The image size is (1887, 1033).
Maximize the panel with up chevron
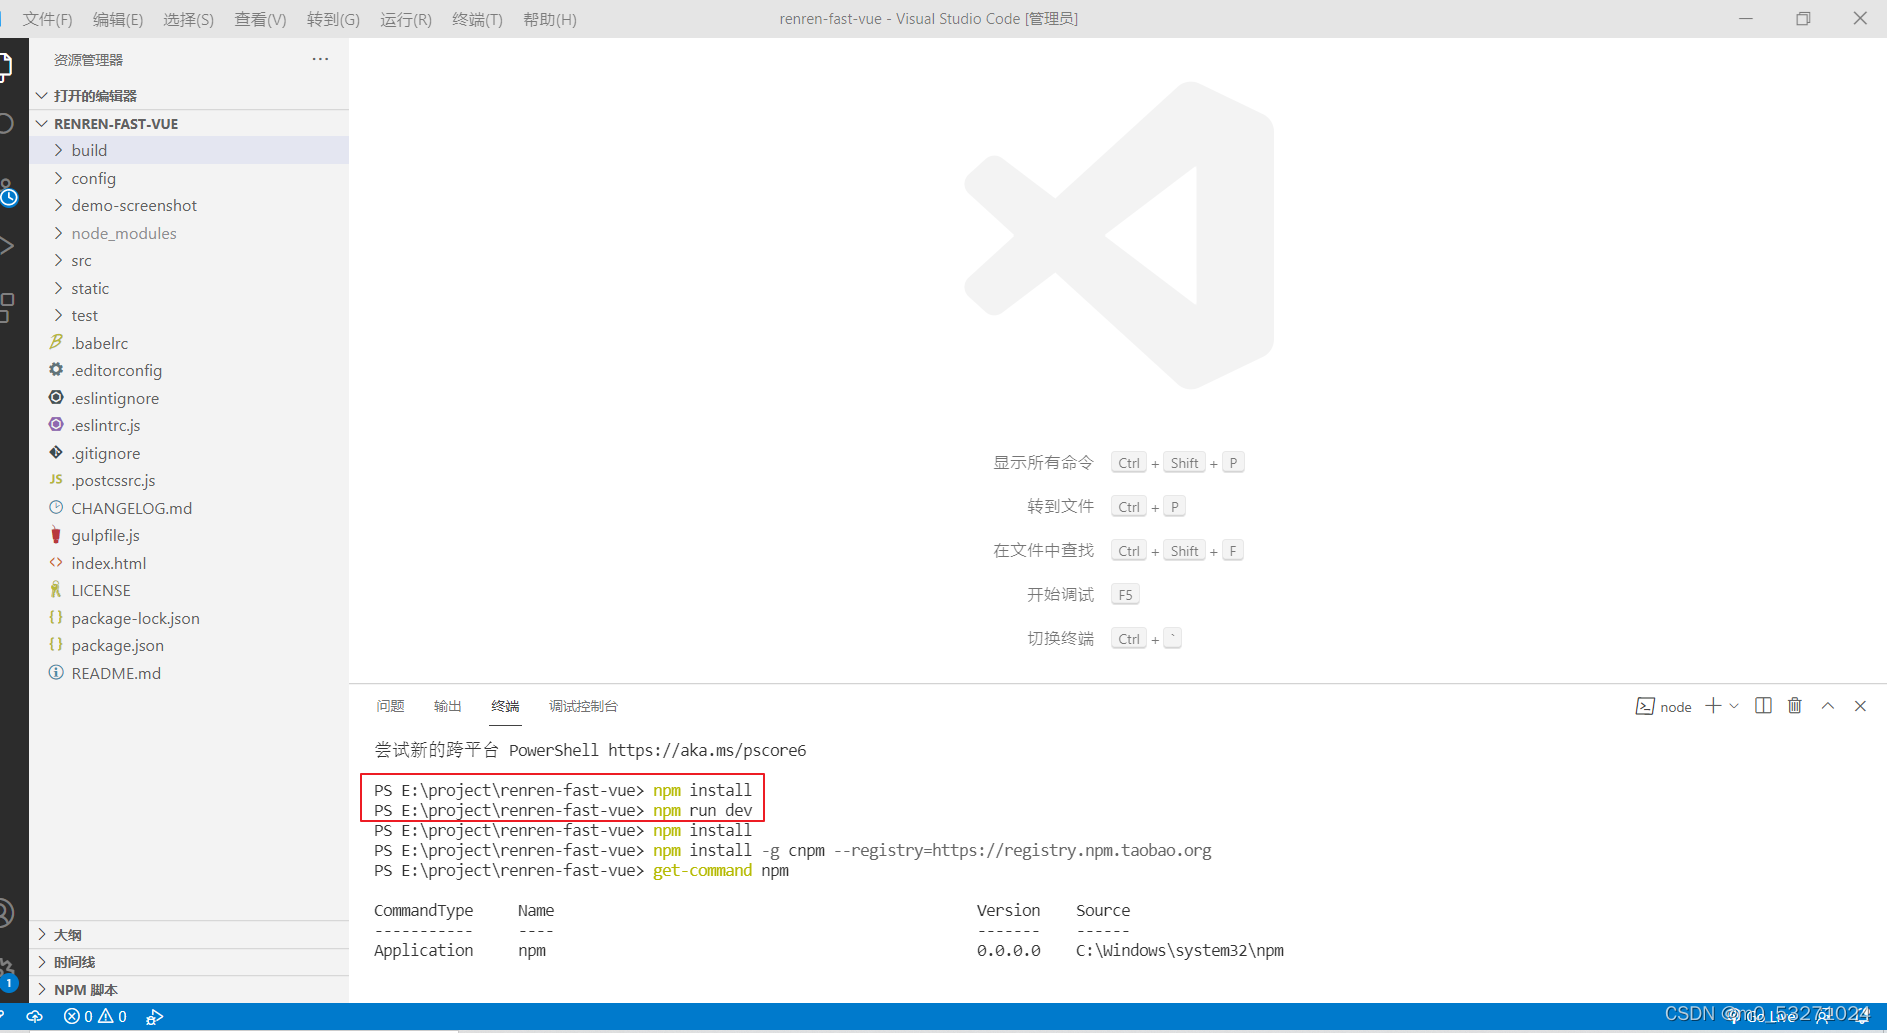coord(1828,706)
